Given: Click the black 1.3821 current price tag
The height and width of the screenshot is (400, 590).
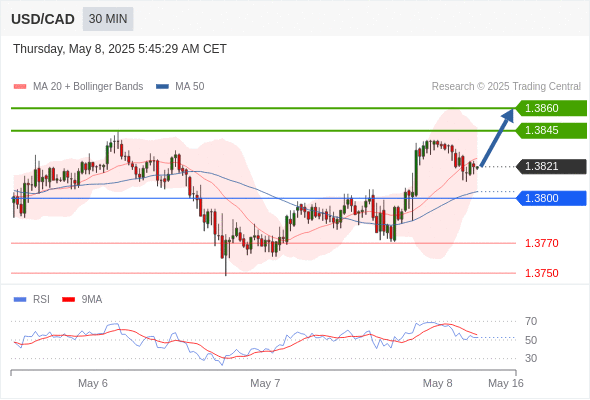Looking at the screenshot, I should 551,166.
